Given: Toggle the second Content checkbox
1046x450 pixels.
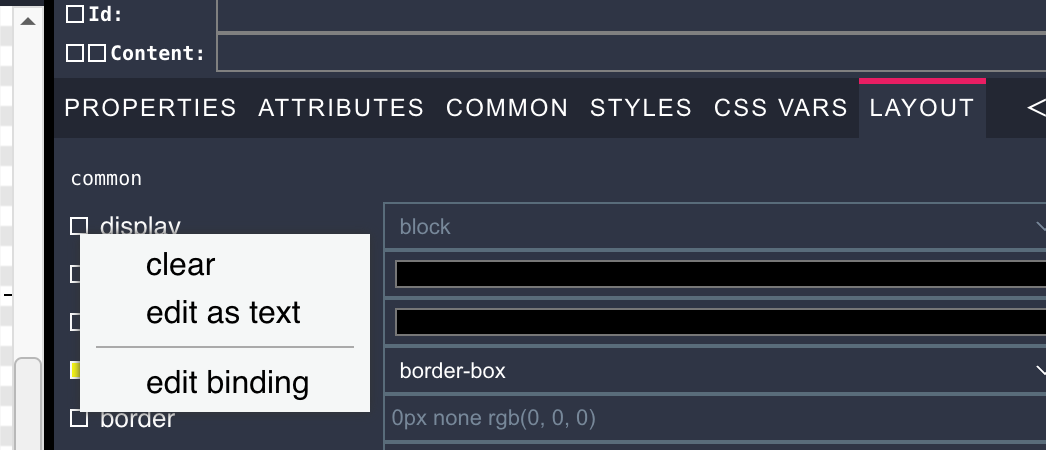Looking at the screenshot, I should (x=96, y=53).
